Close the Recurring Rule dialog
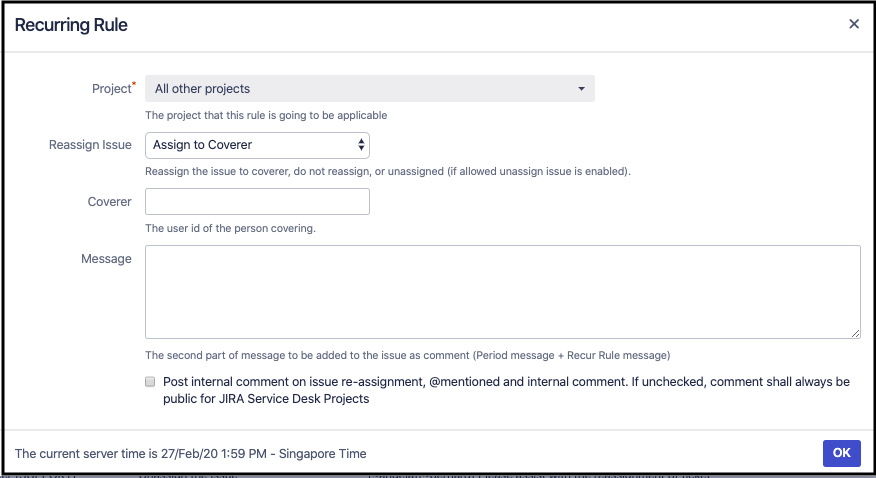 click(x=854, y=24)
